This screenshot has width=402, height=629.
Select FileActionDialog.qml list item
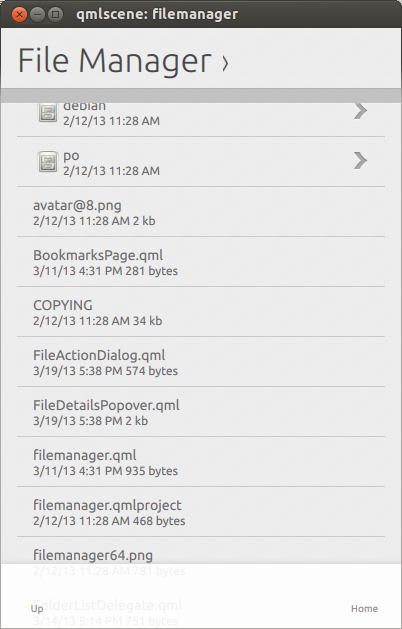pyautogui.click(x=201, y=362)
